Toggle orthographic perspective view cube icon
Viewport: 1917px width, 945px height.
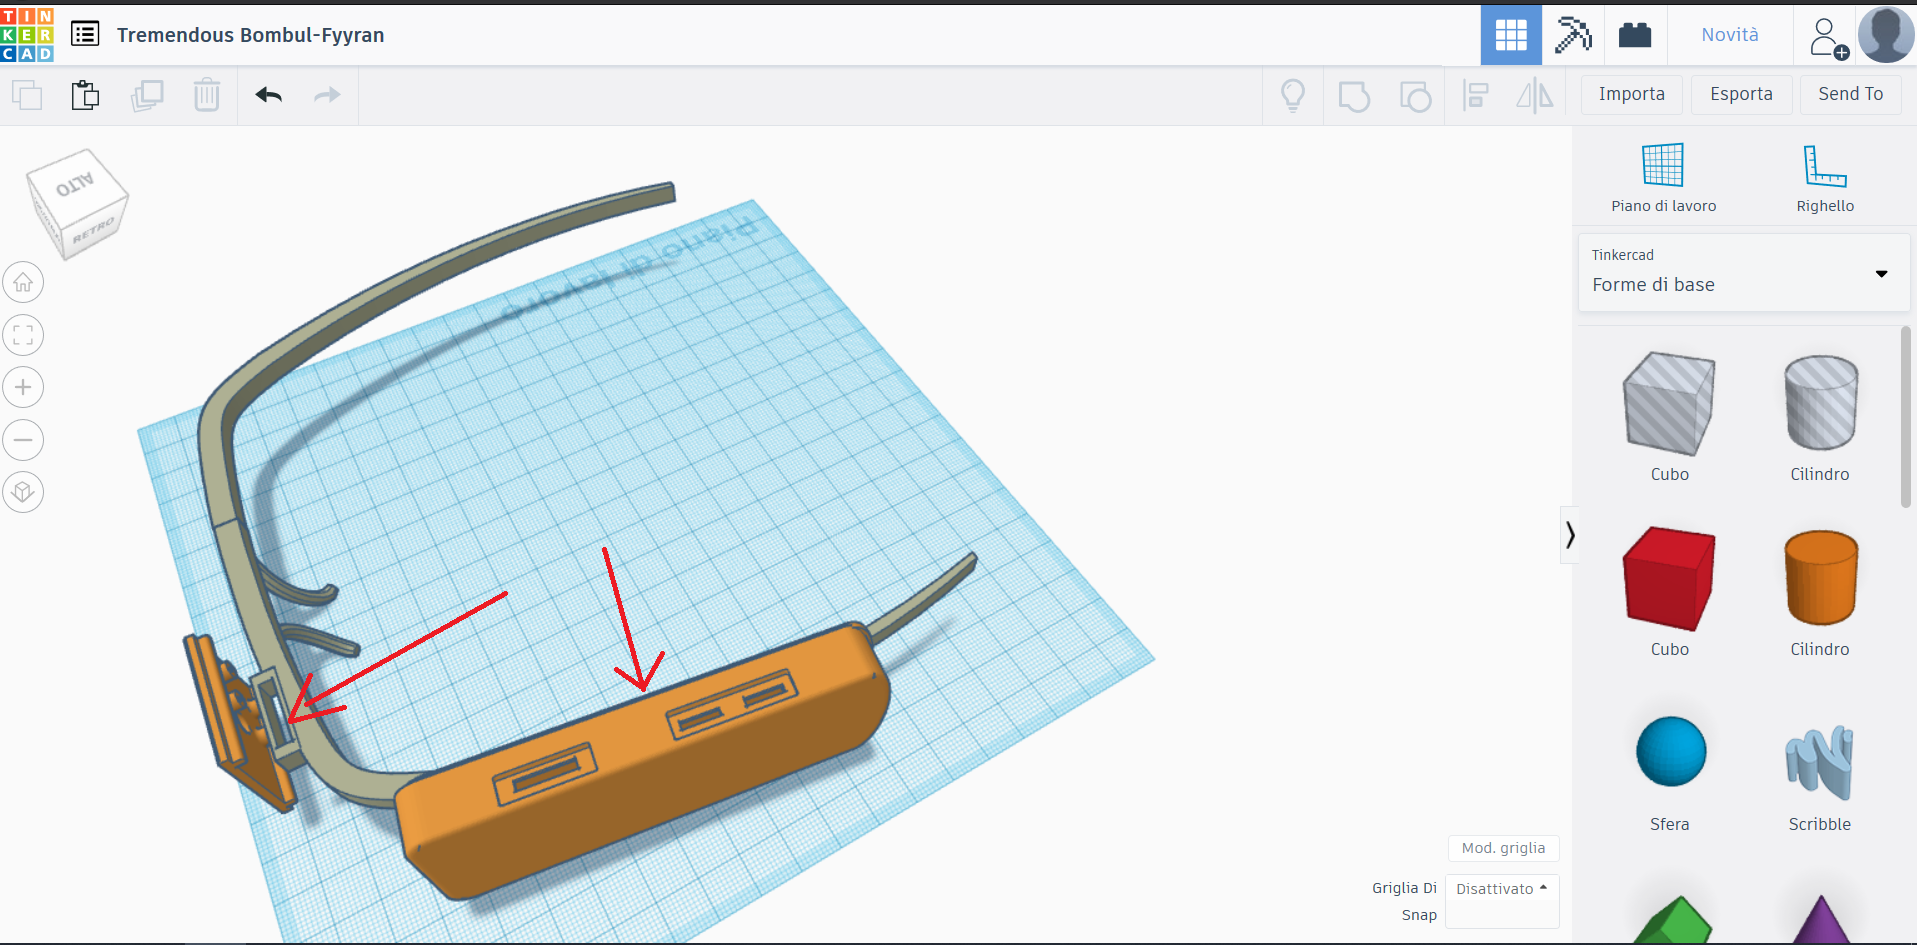tap(23, 492)
